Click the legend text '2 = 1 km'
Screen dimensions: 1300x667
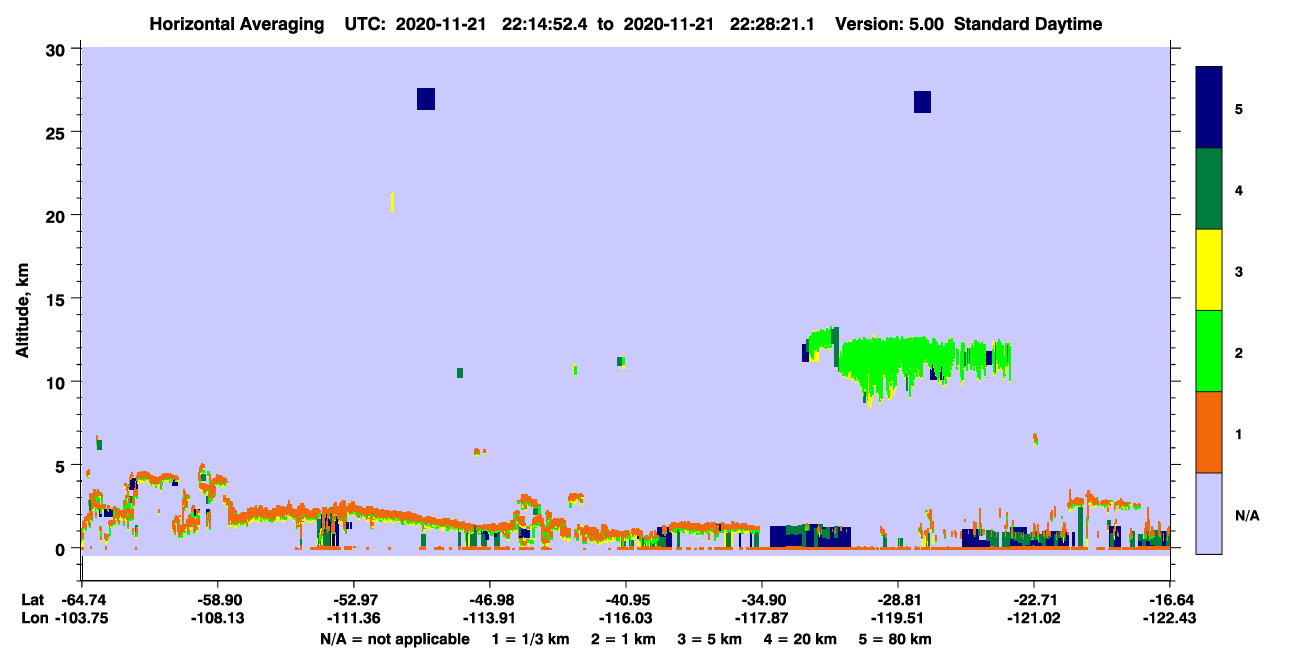click(625, 639)
